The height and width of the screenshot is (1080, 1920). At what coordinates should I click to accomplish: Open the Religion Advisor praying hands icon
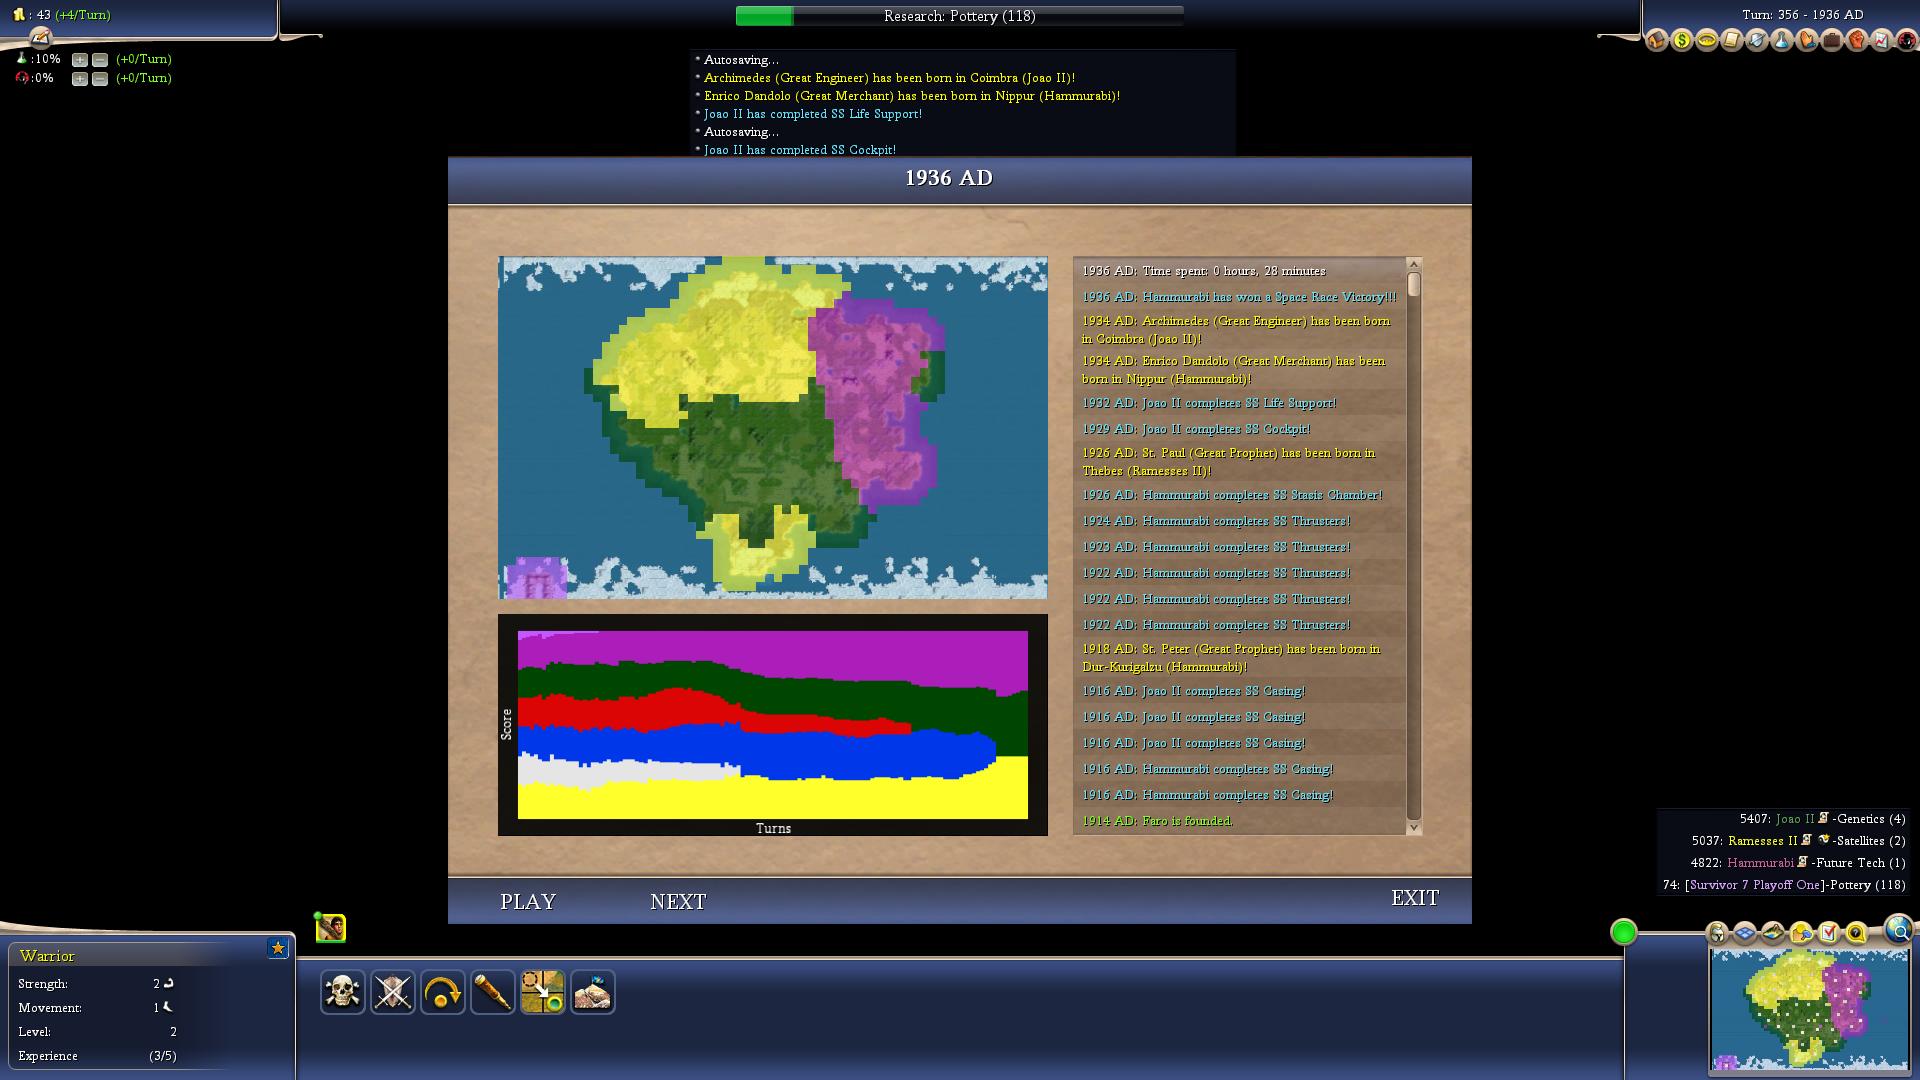(1807, 40)
